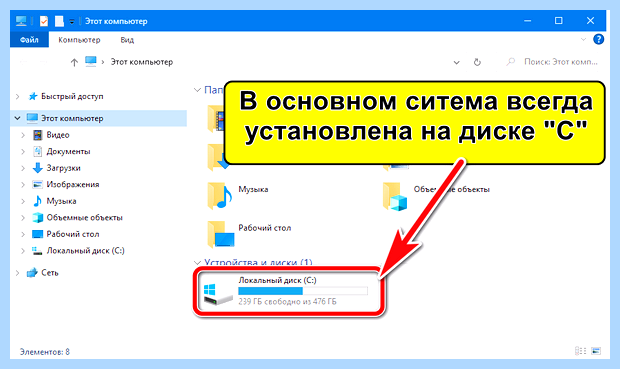The width and height of the screenshot is (620, 369).
Task: Select the Локальный диск (C:) drive icon
Action: 217,295
